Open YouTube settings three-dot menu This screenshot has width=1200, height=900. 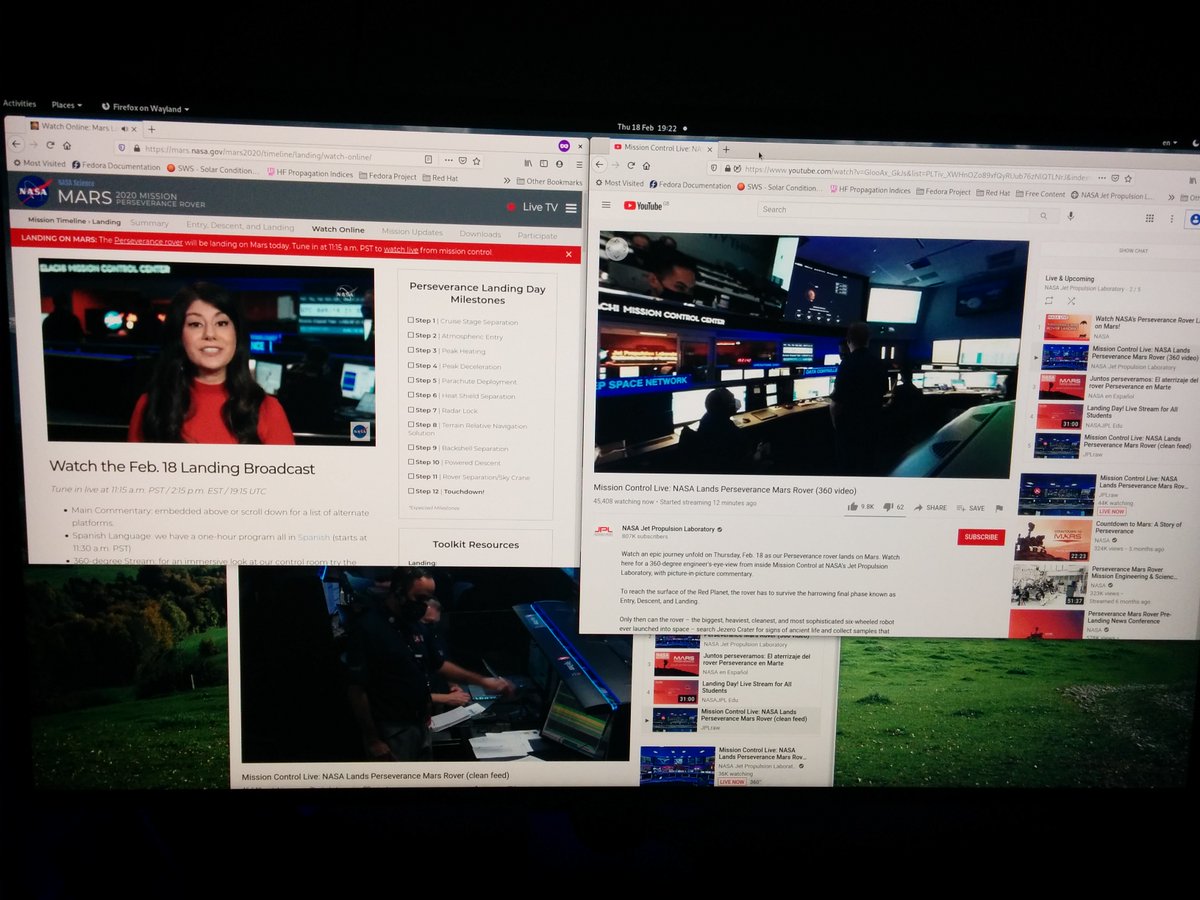[1172, 219]
